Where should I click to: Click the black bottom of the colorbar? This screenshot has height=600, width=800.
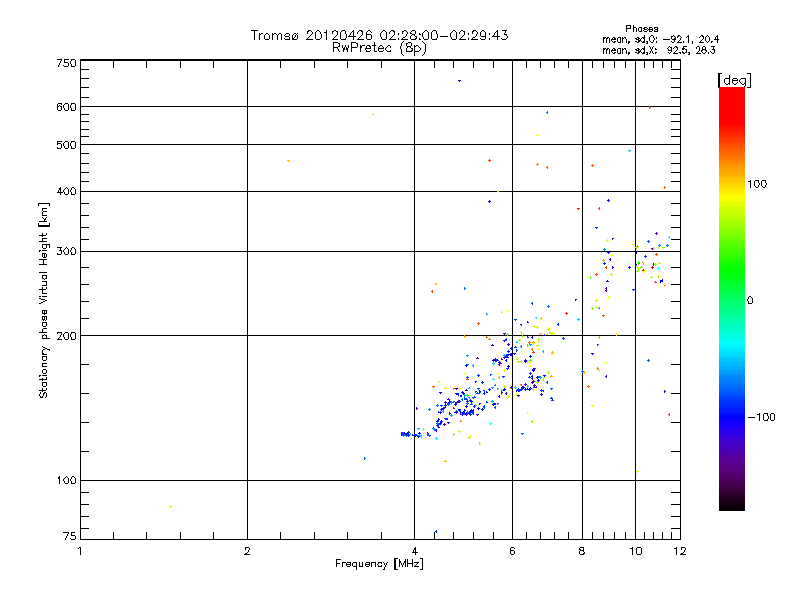[x=732, y=504]
